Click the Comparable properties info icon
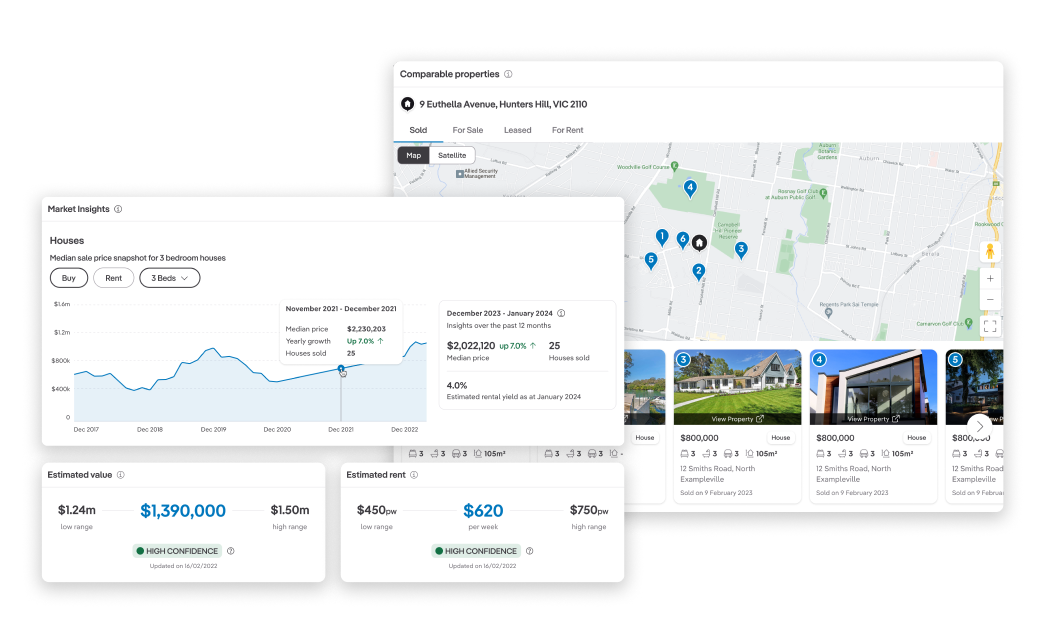This screenshot has width=1046, height=643. [508, 74]
